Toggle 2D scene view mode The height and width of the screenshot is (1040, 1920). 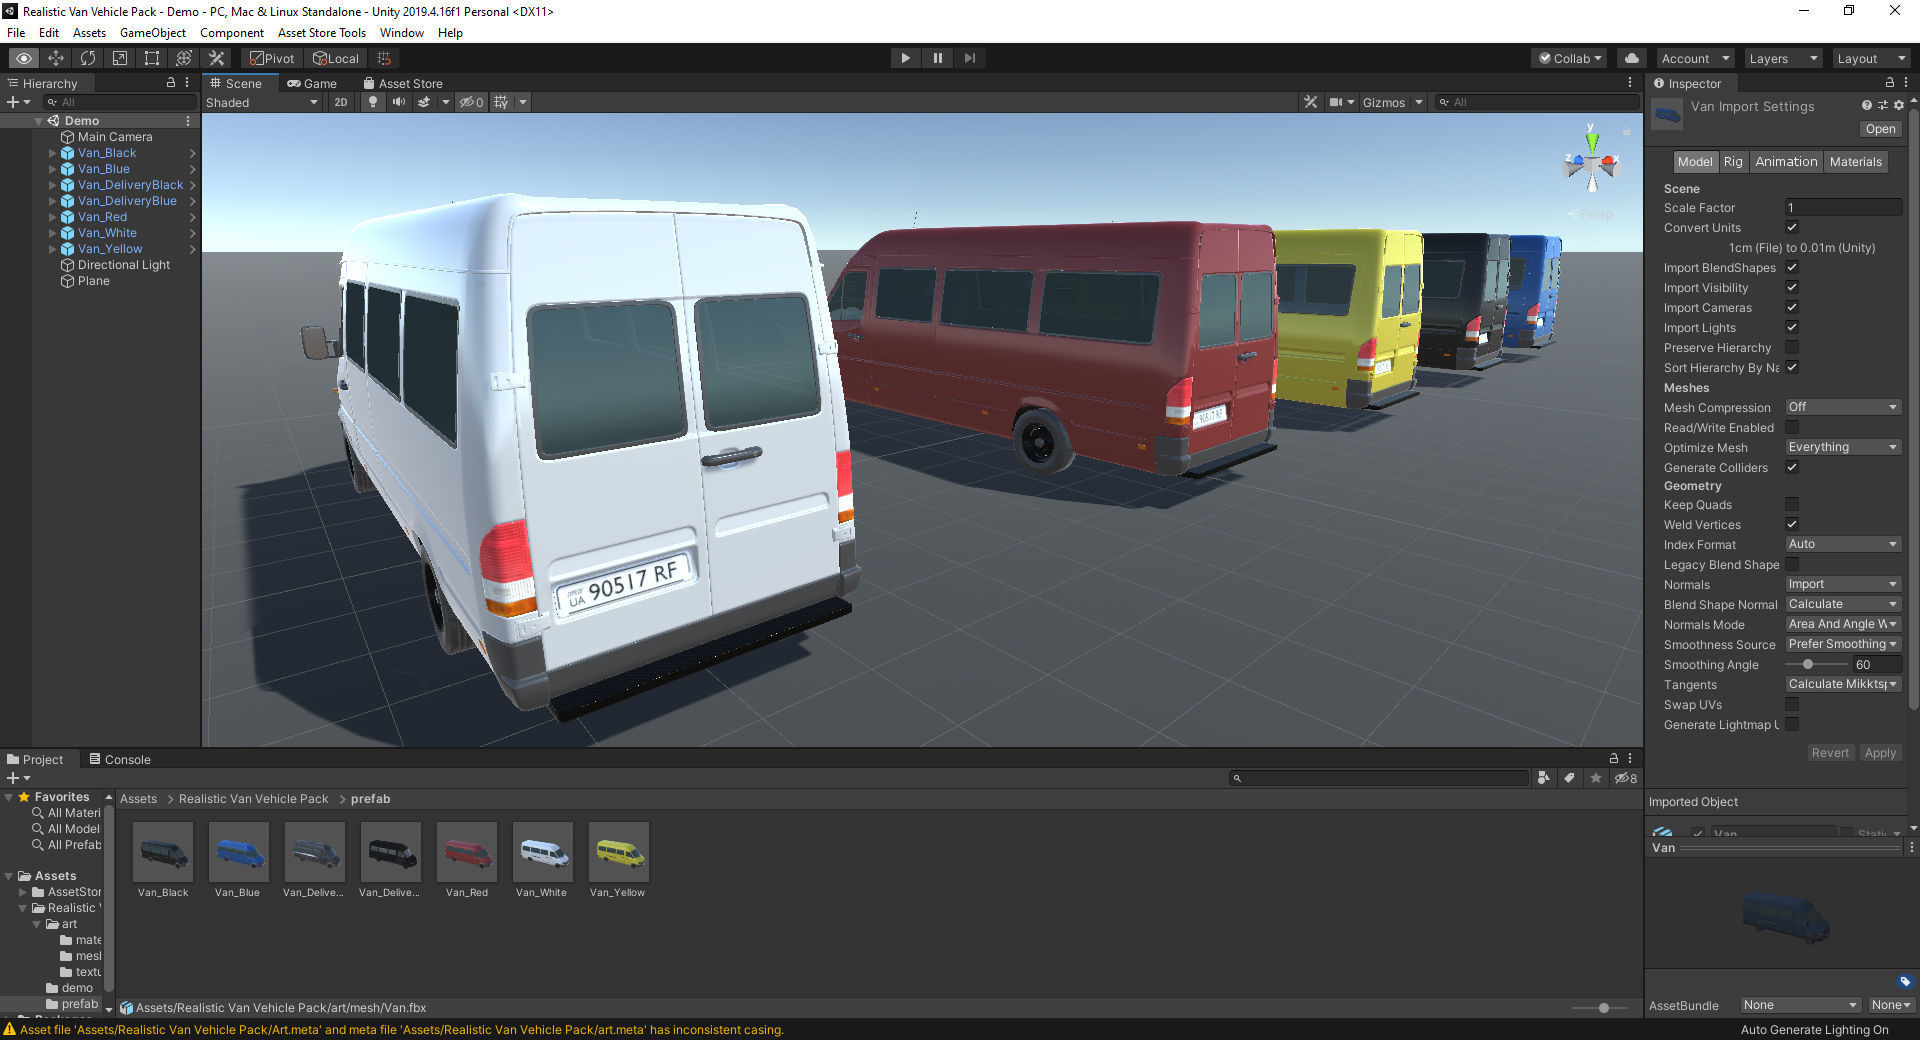pos(341,102)
